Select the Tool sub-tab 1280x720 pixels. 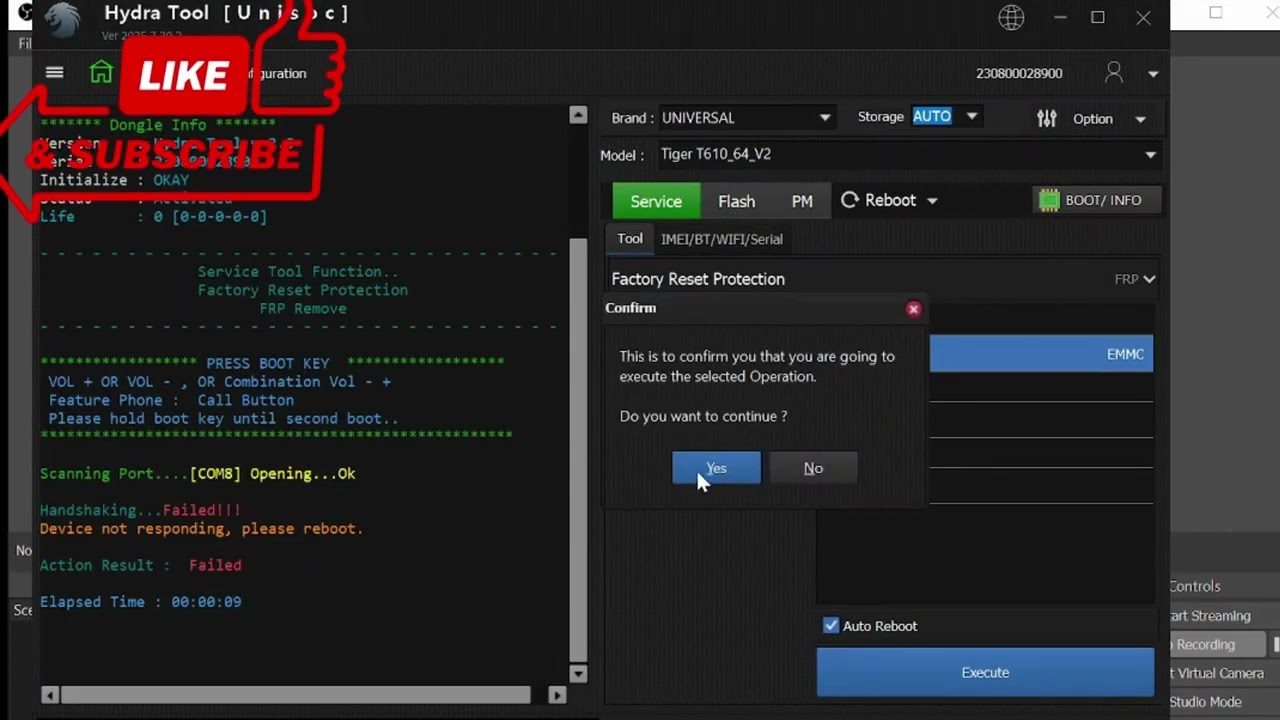pos(630,239)
